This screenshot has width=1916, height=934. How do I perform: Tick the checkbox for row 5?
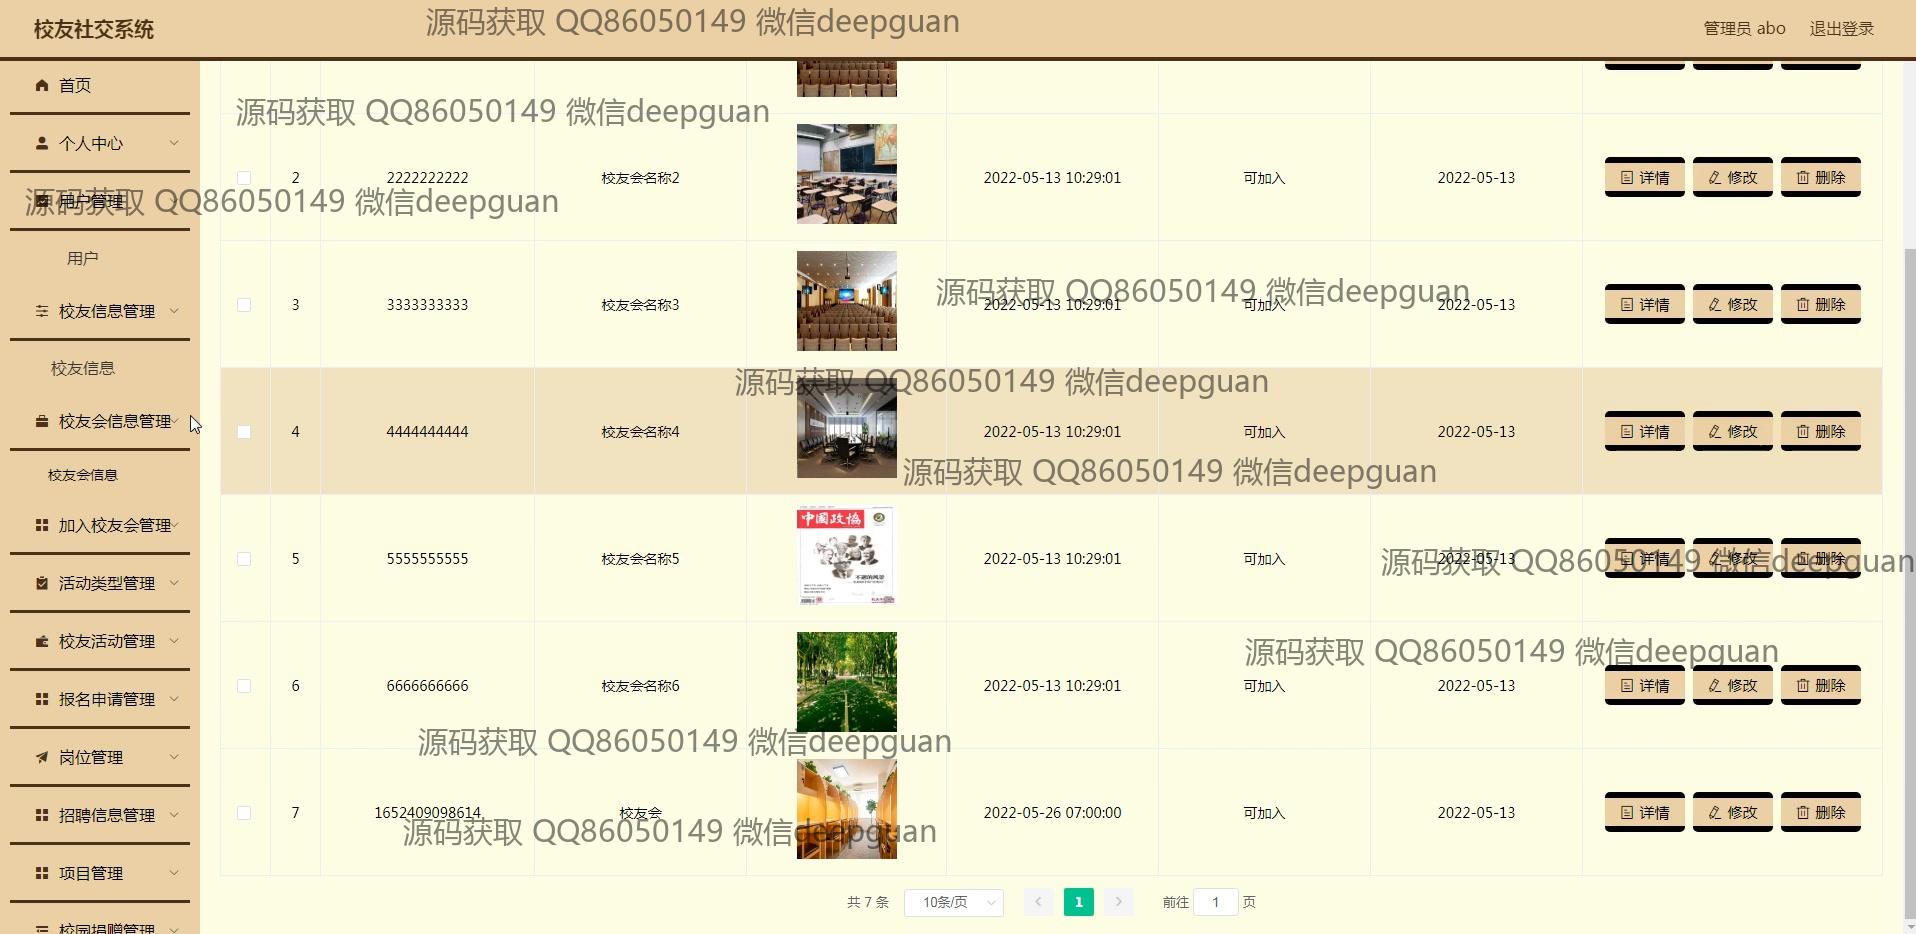244,559
